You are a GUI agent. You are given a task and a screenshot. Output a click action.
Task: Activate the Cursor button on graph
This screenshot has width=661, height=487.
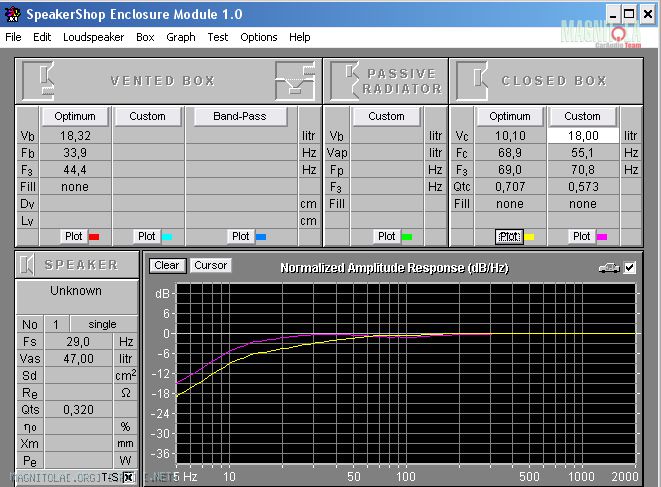click(x=211, y=265)
